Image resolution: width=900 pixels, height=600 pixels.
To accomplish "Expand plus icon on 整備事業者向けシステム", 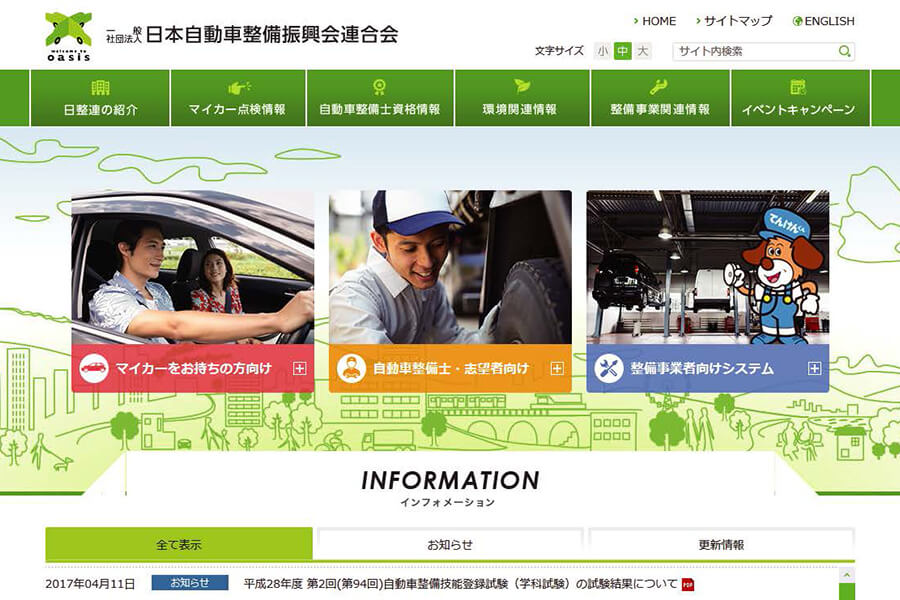I will [814, 369].
